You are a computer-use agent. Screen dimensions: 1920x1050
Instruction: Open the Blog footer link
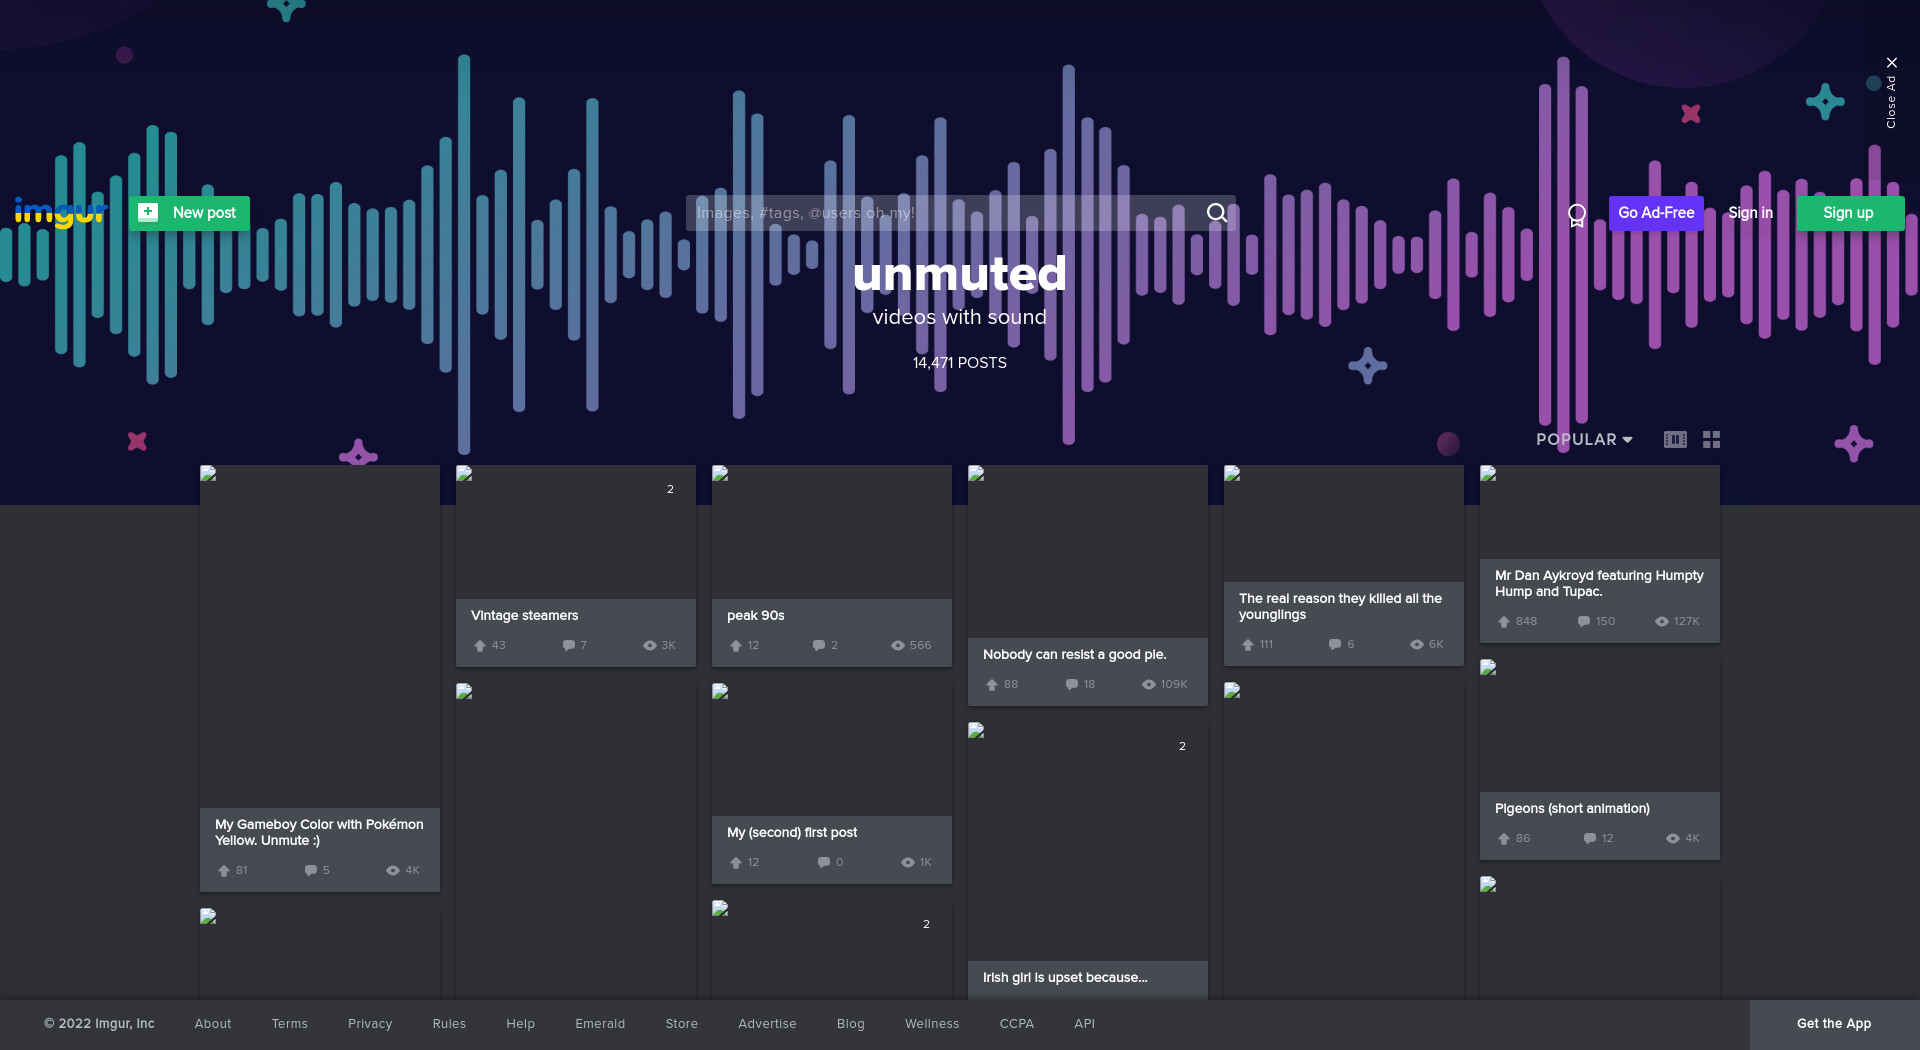pyautogui.click(x=851, y=1024)
